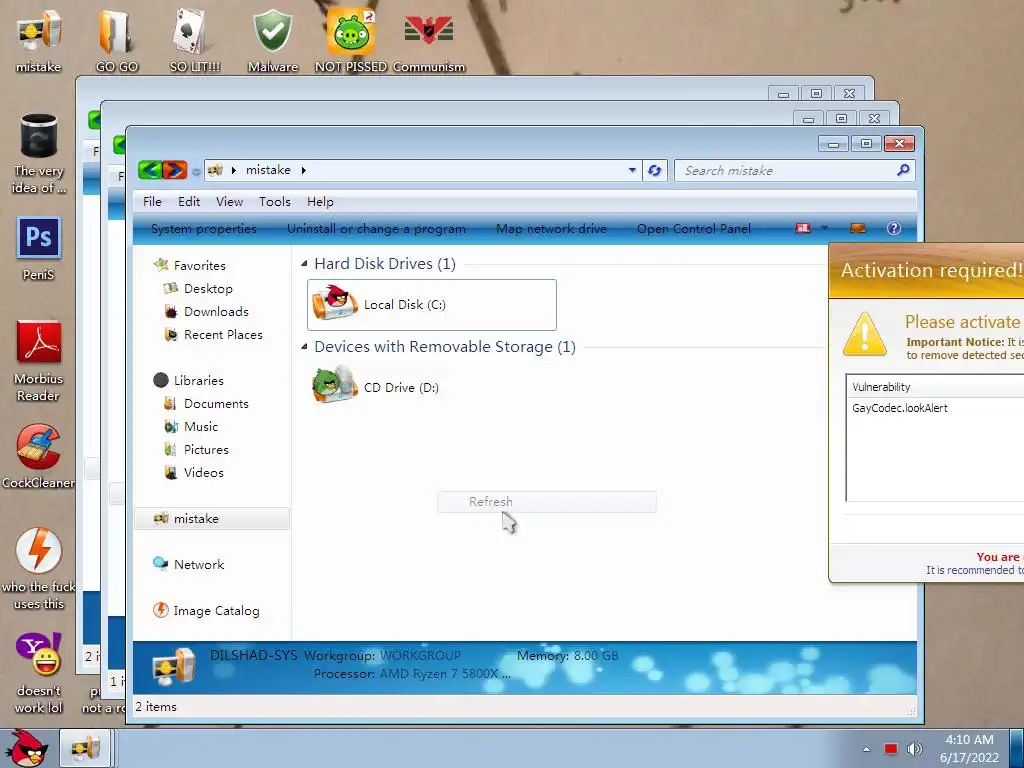Select Desktop under Favorites

click(208, 289)
